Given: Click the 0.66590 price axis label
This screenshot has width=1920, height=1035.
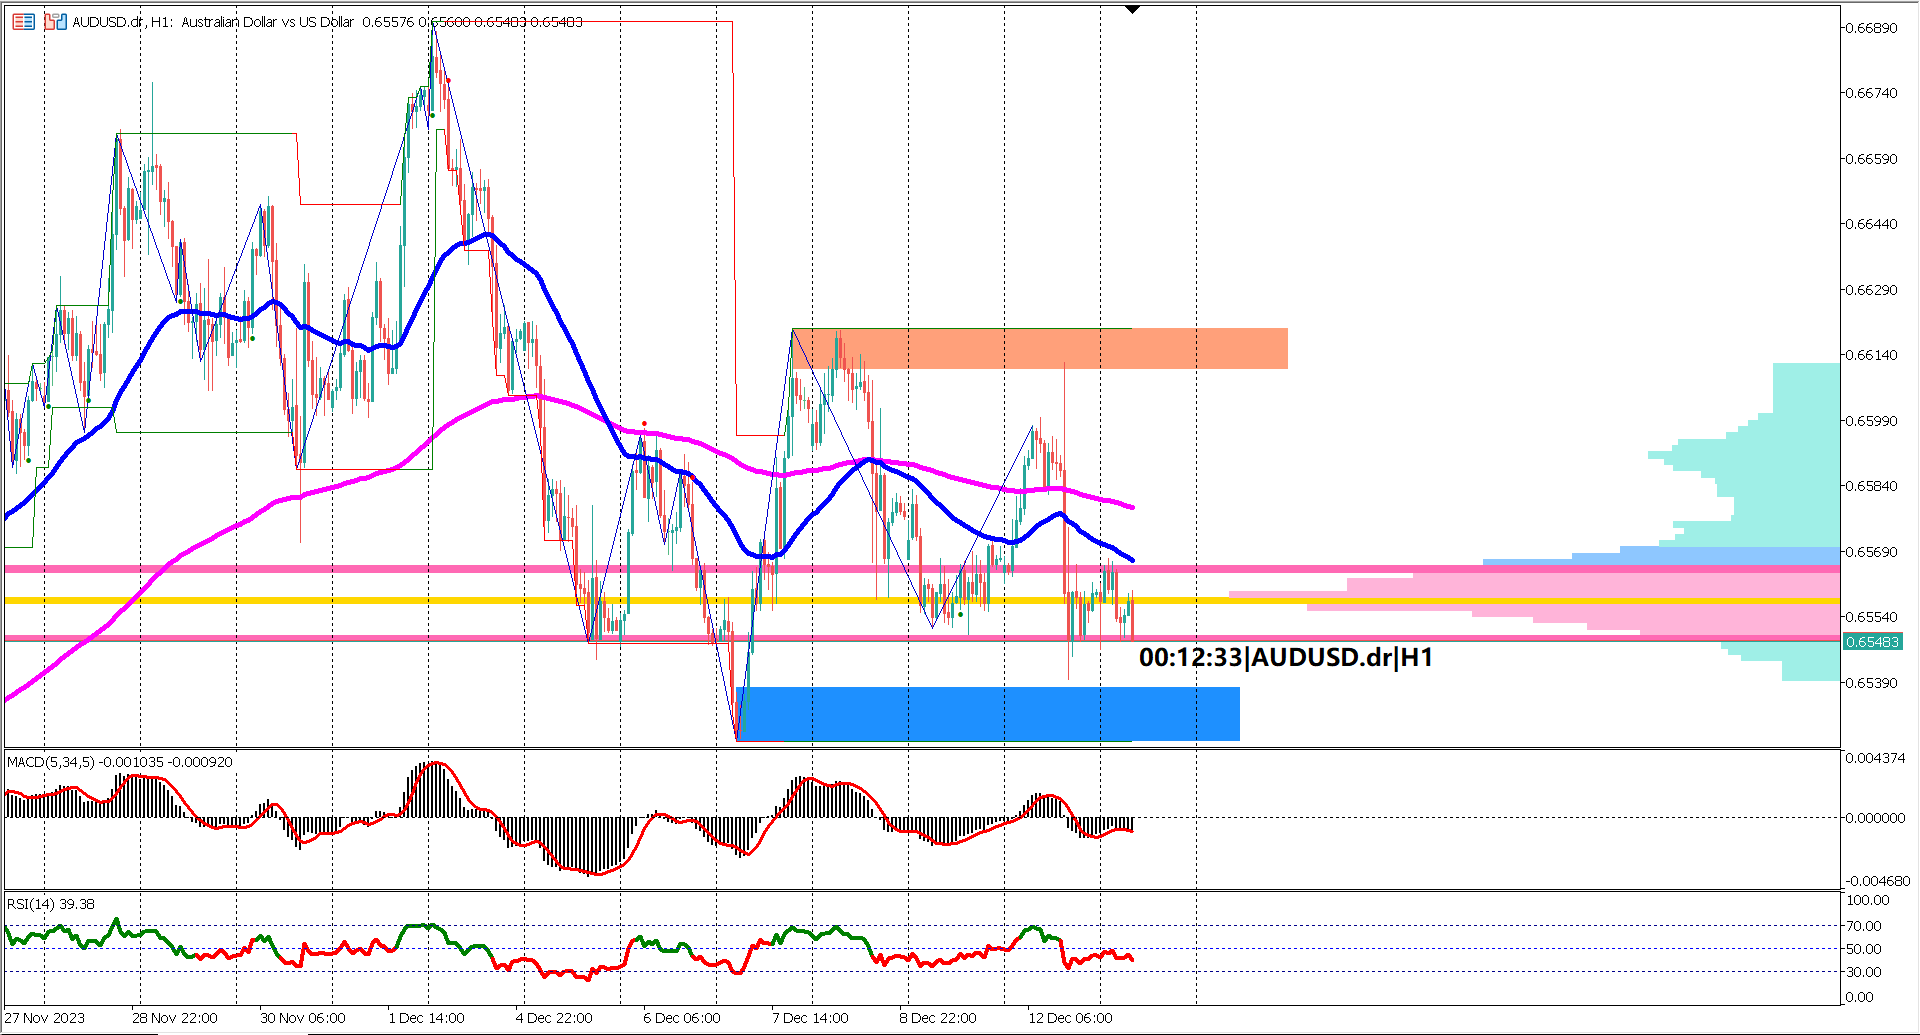Looking at the screenshot, I should (x=1871, y=159).
